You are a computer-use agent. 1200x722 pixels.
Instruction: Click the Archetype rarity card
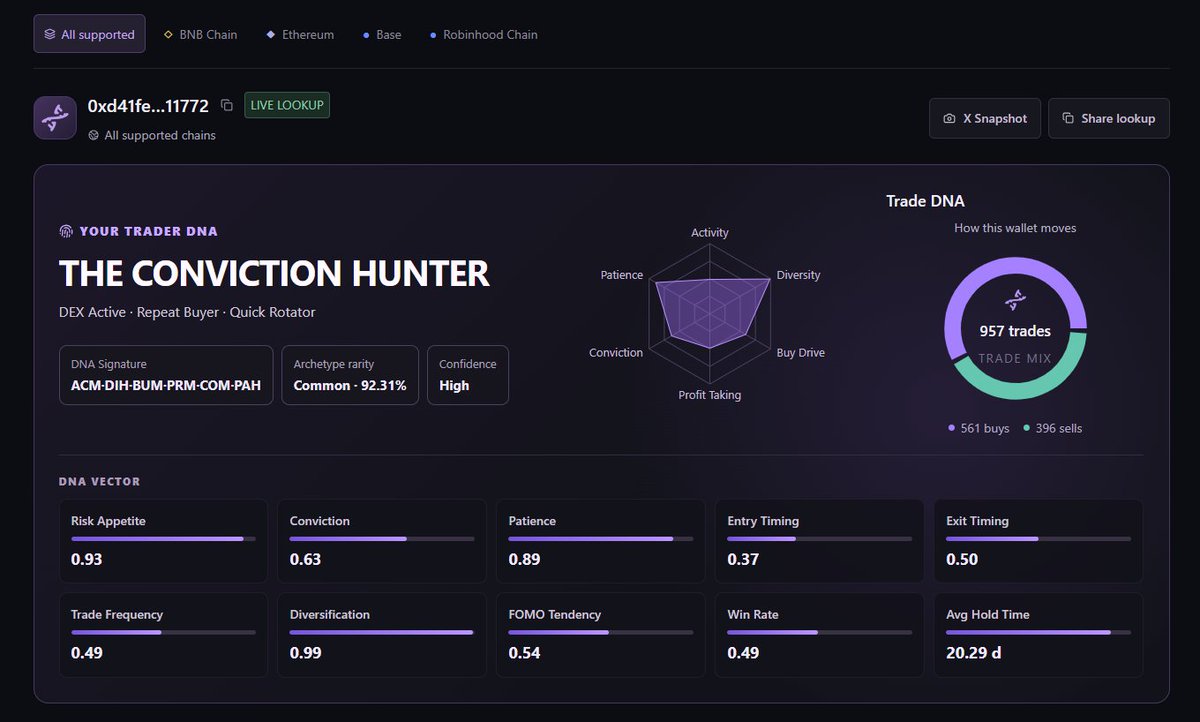[350, 375]
